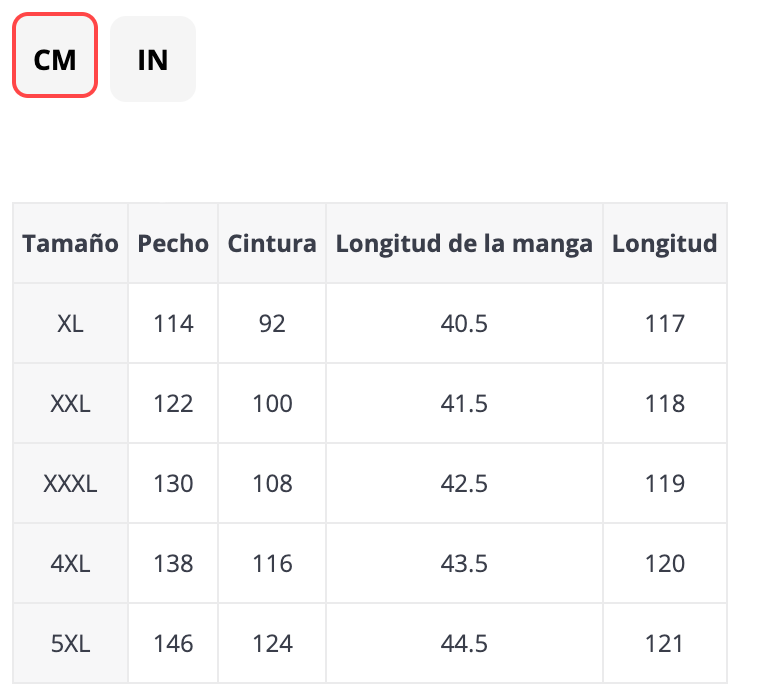Select the 4XL size row label

(70, 564)
